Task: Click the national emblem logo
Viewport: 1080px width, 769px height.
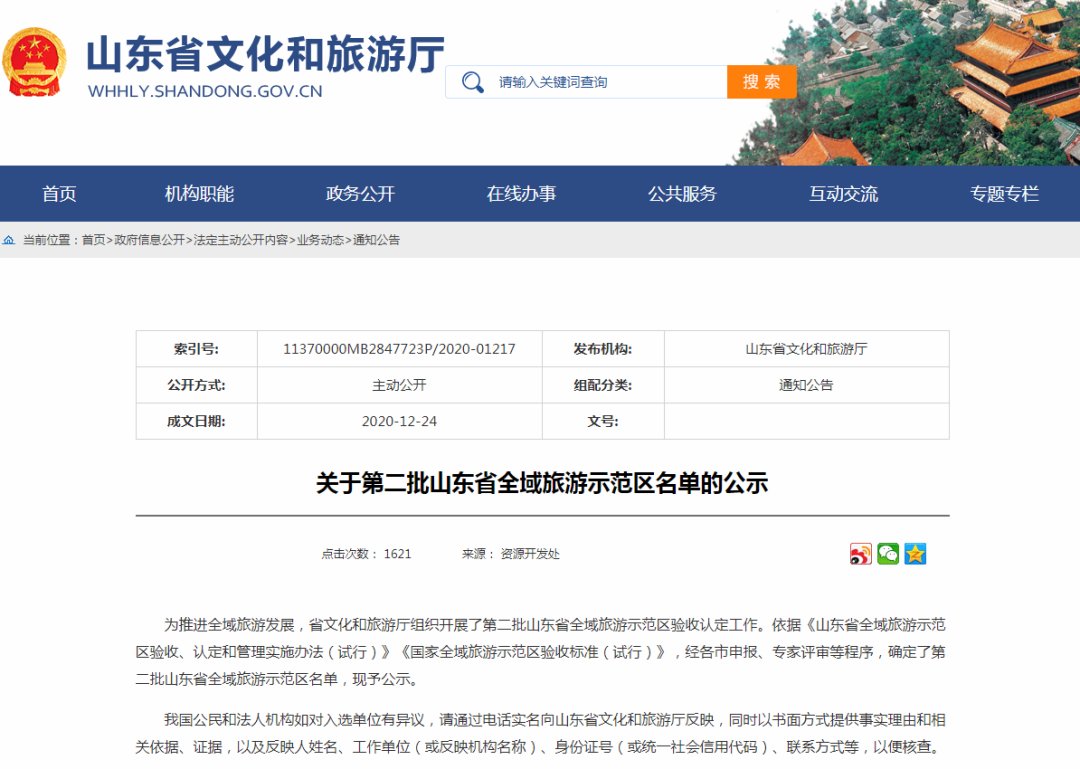Action: 38,60
